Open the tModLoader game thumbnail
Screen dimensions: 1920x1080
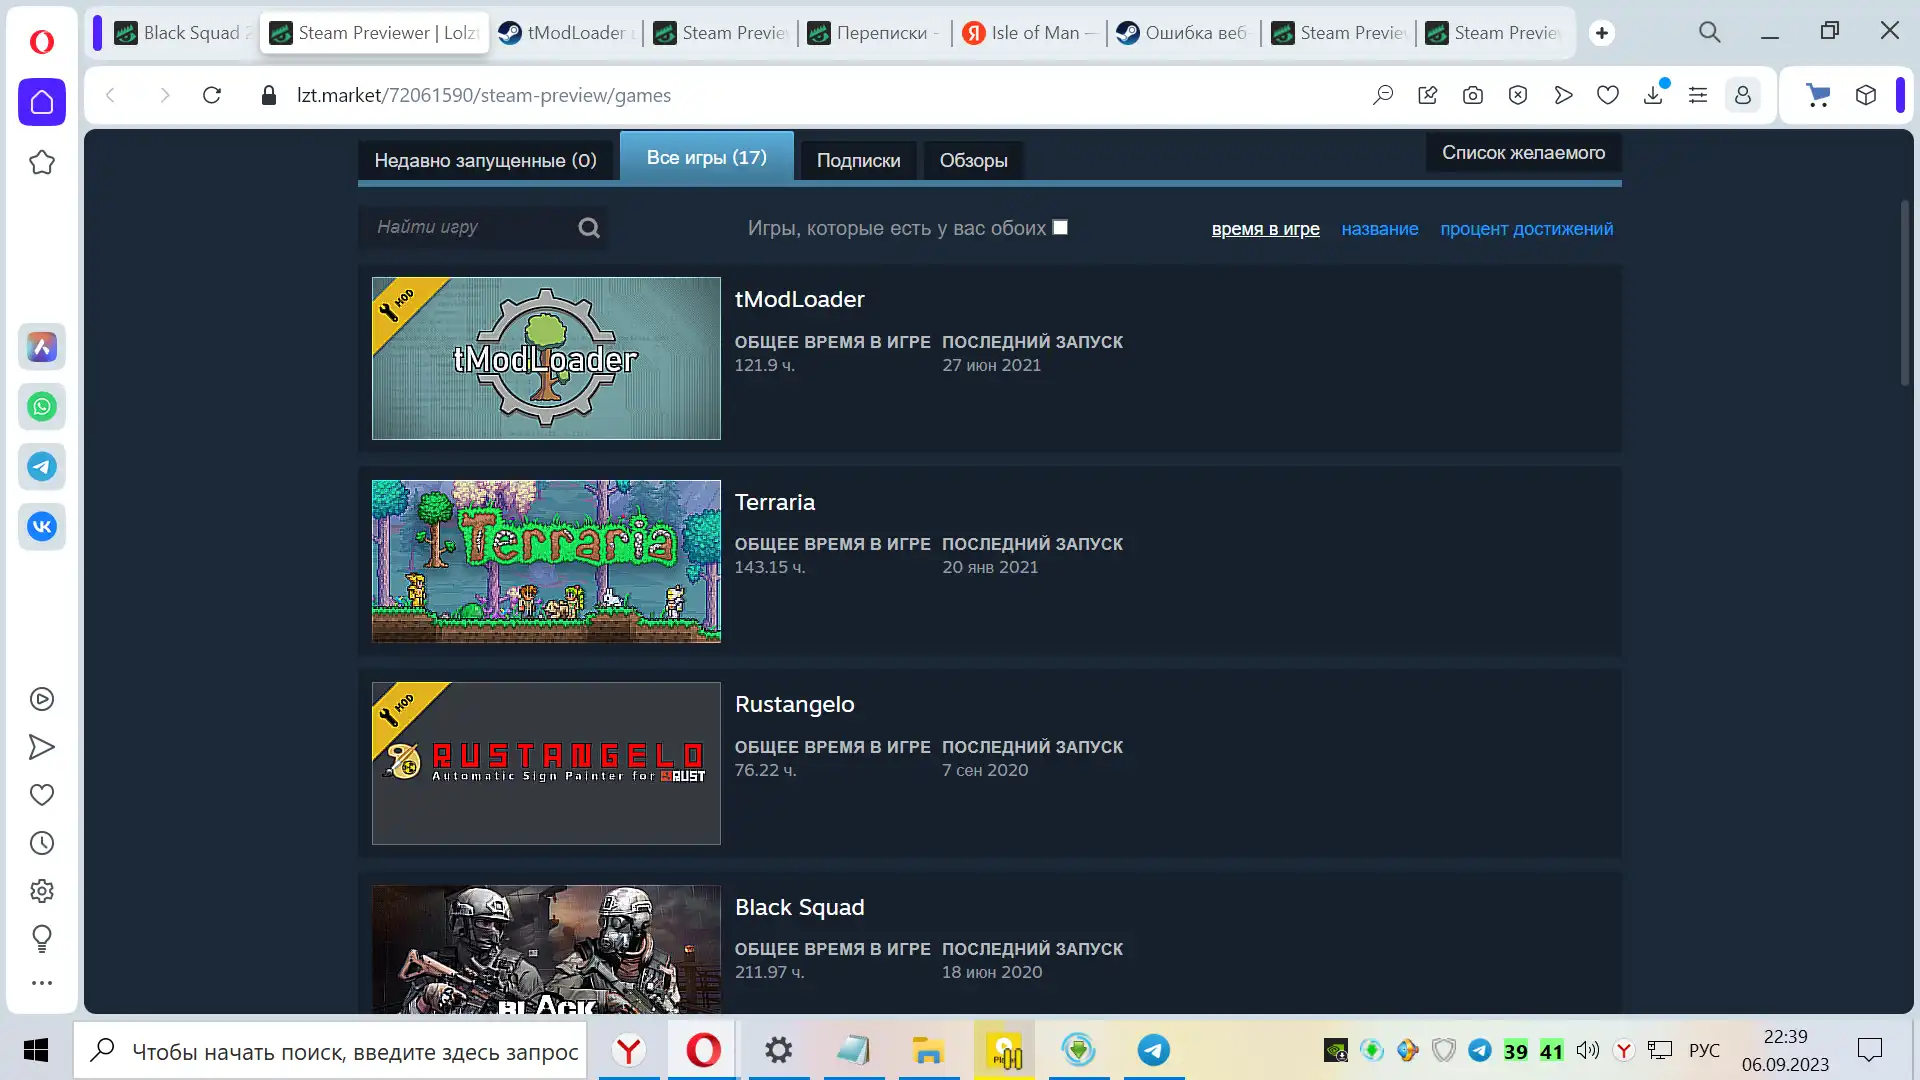click(546, 358)
